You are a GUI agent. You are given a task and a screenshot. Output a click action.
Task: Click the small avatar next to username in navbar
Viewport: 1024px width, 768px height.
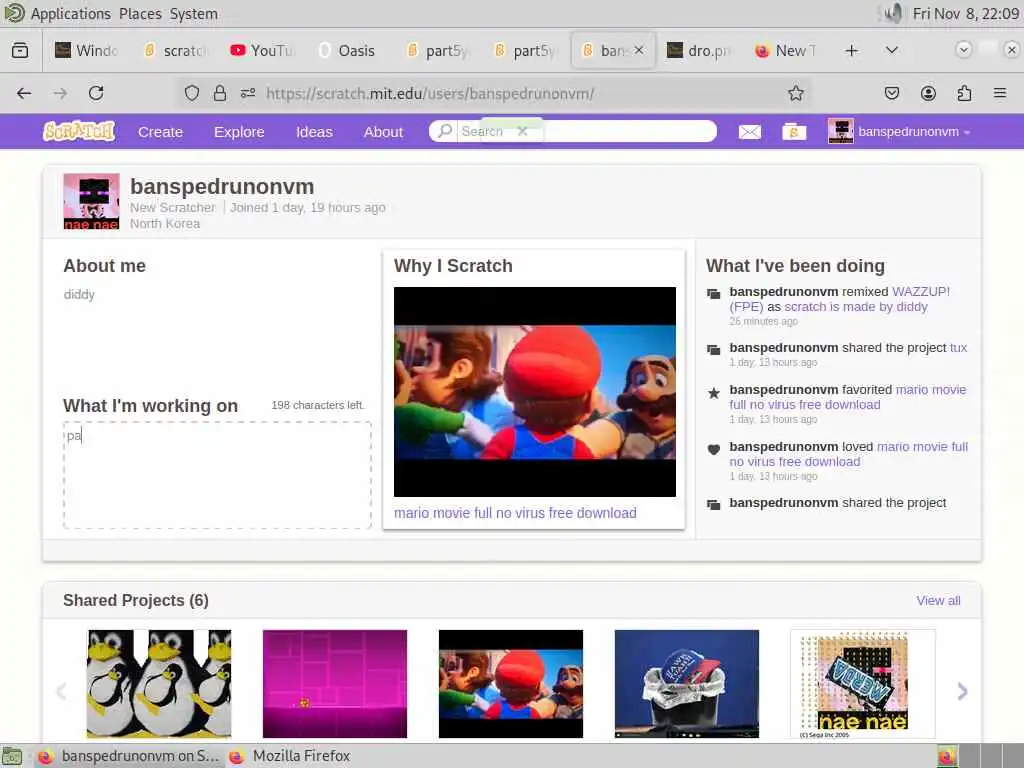tap(840, 131)
